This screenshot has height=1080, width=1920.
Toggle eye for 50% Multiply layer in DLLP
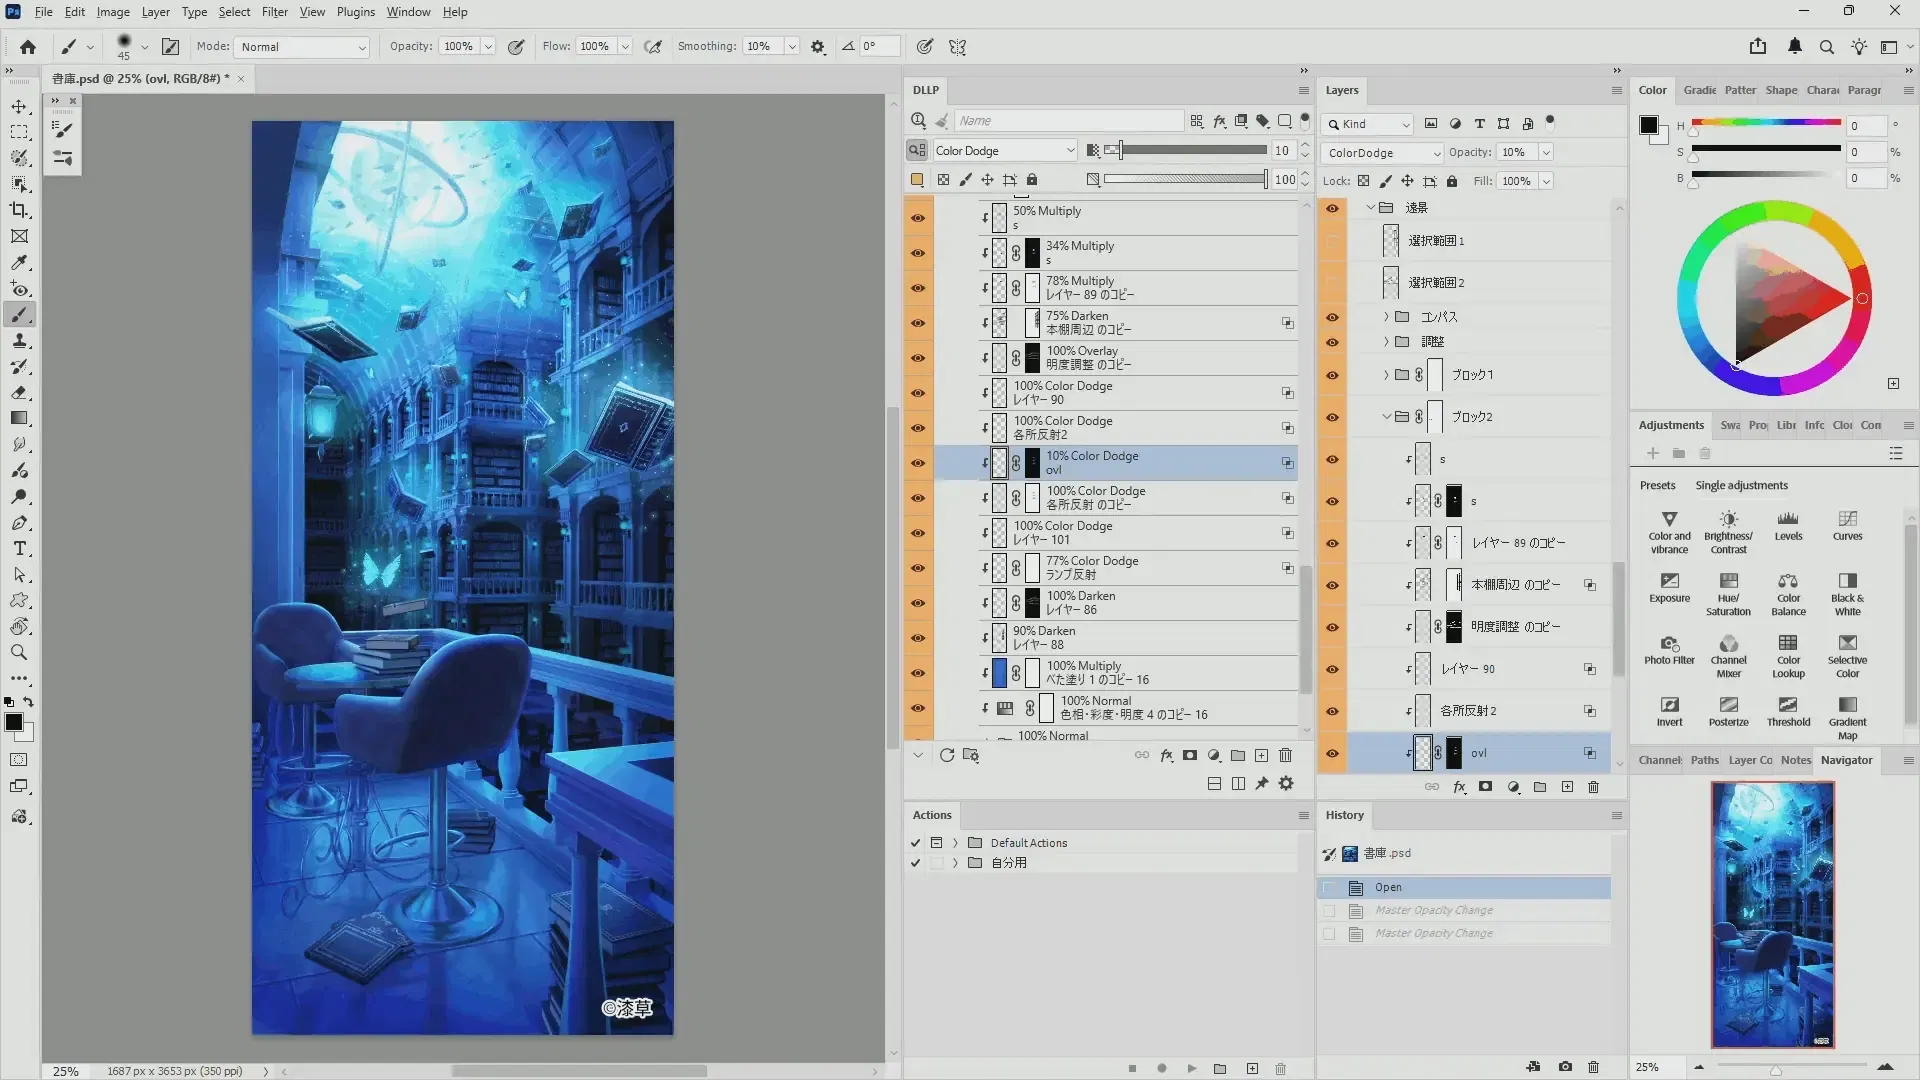918,218
